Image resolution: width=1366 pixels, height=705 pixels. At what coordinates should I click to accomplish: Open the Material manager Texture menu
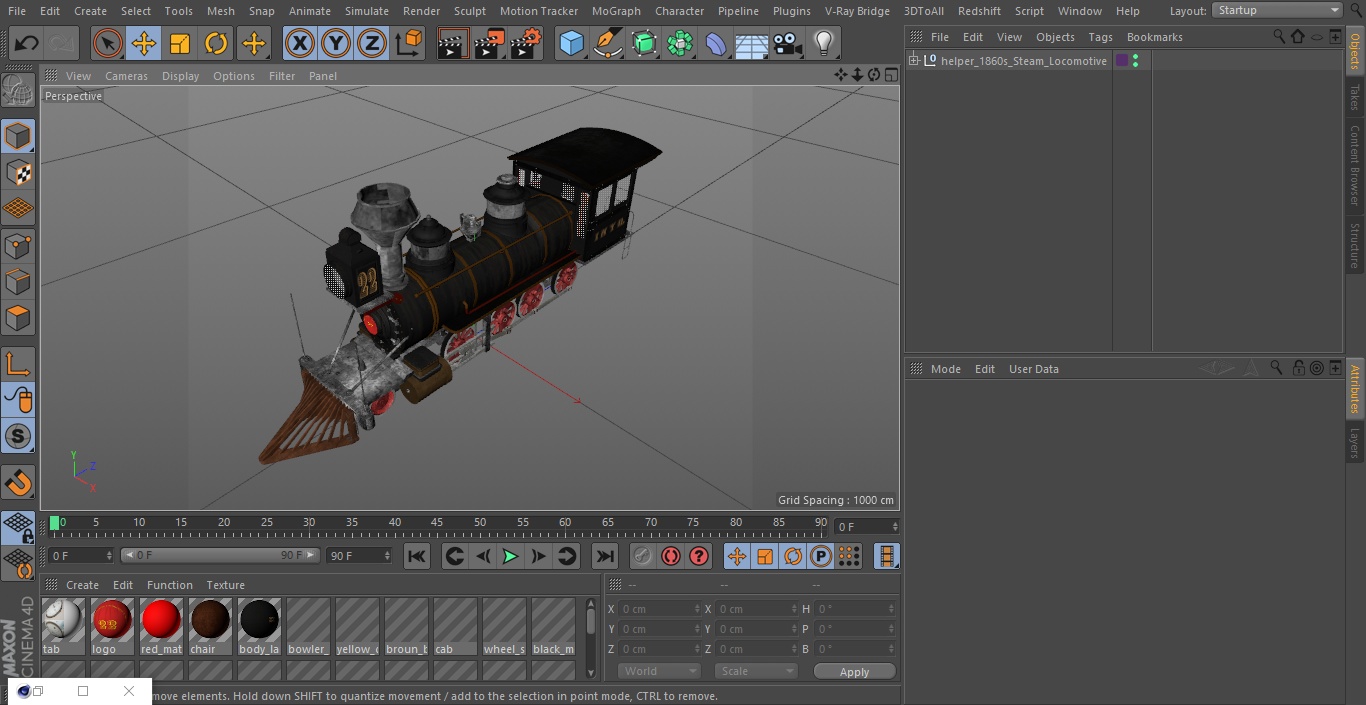click(x=225, y=585)
